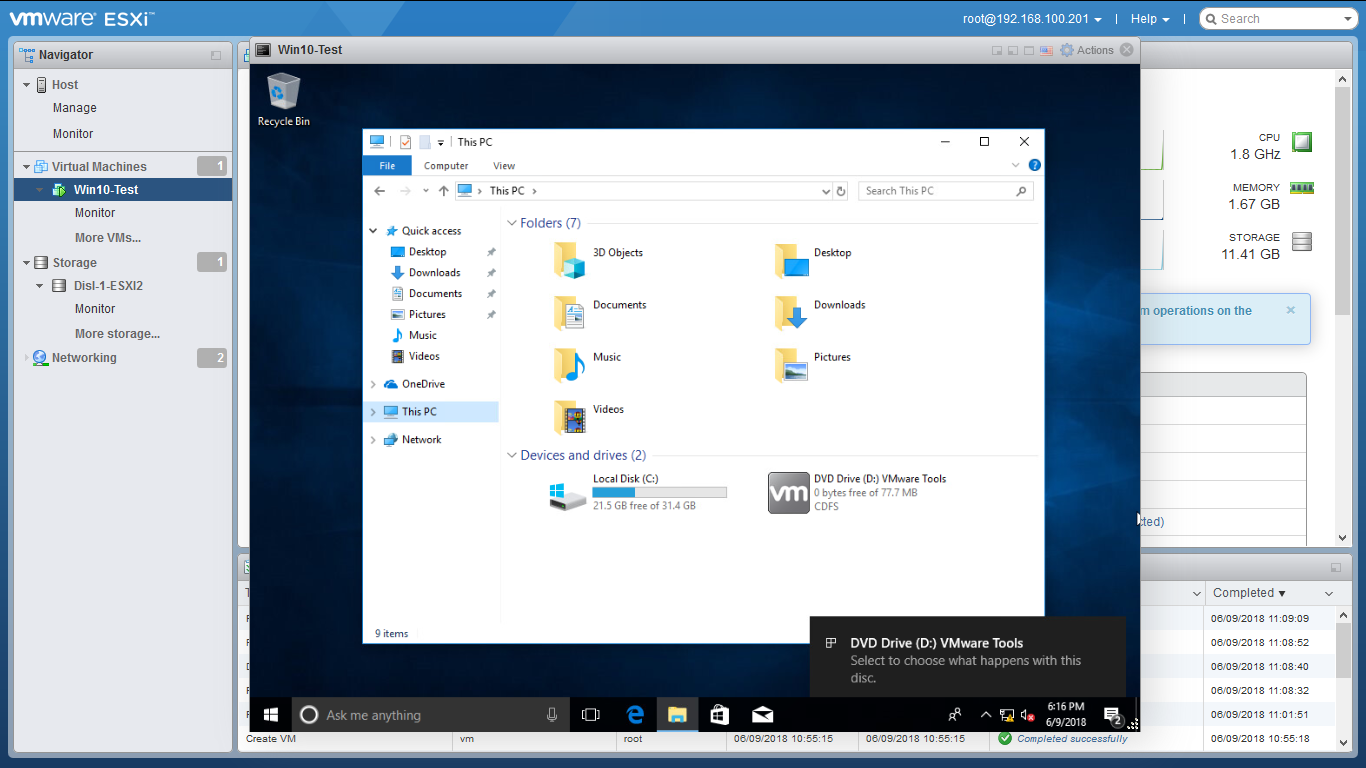This screenshot has width=1366, height=768.
Task: Click the Microsoft Edge taskbar icon
Action: pyautogui.click(x=635, y=714)
